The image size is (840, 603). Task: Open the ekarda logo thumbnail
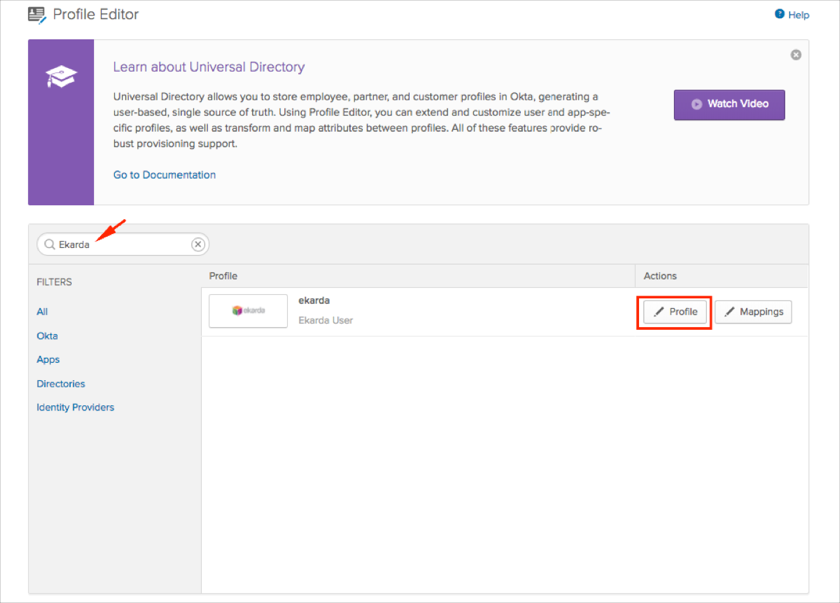click(248, 311)
